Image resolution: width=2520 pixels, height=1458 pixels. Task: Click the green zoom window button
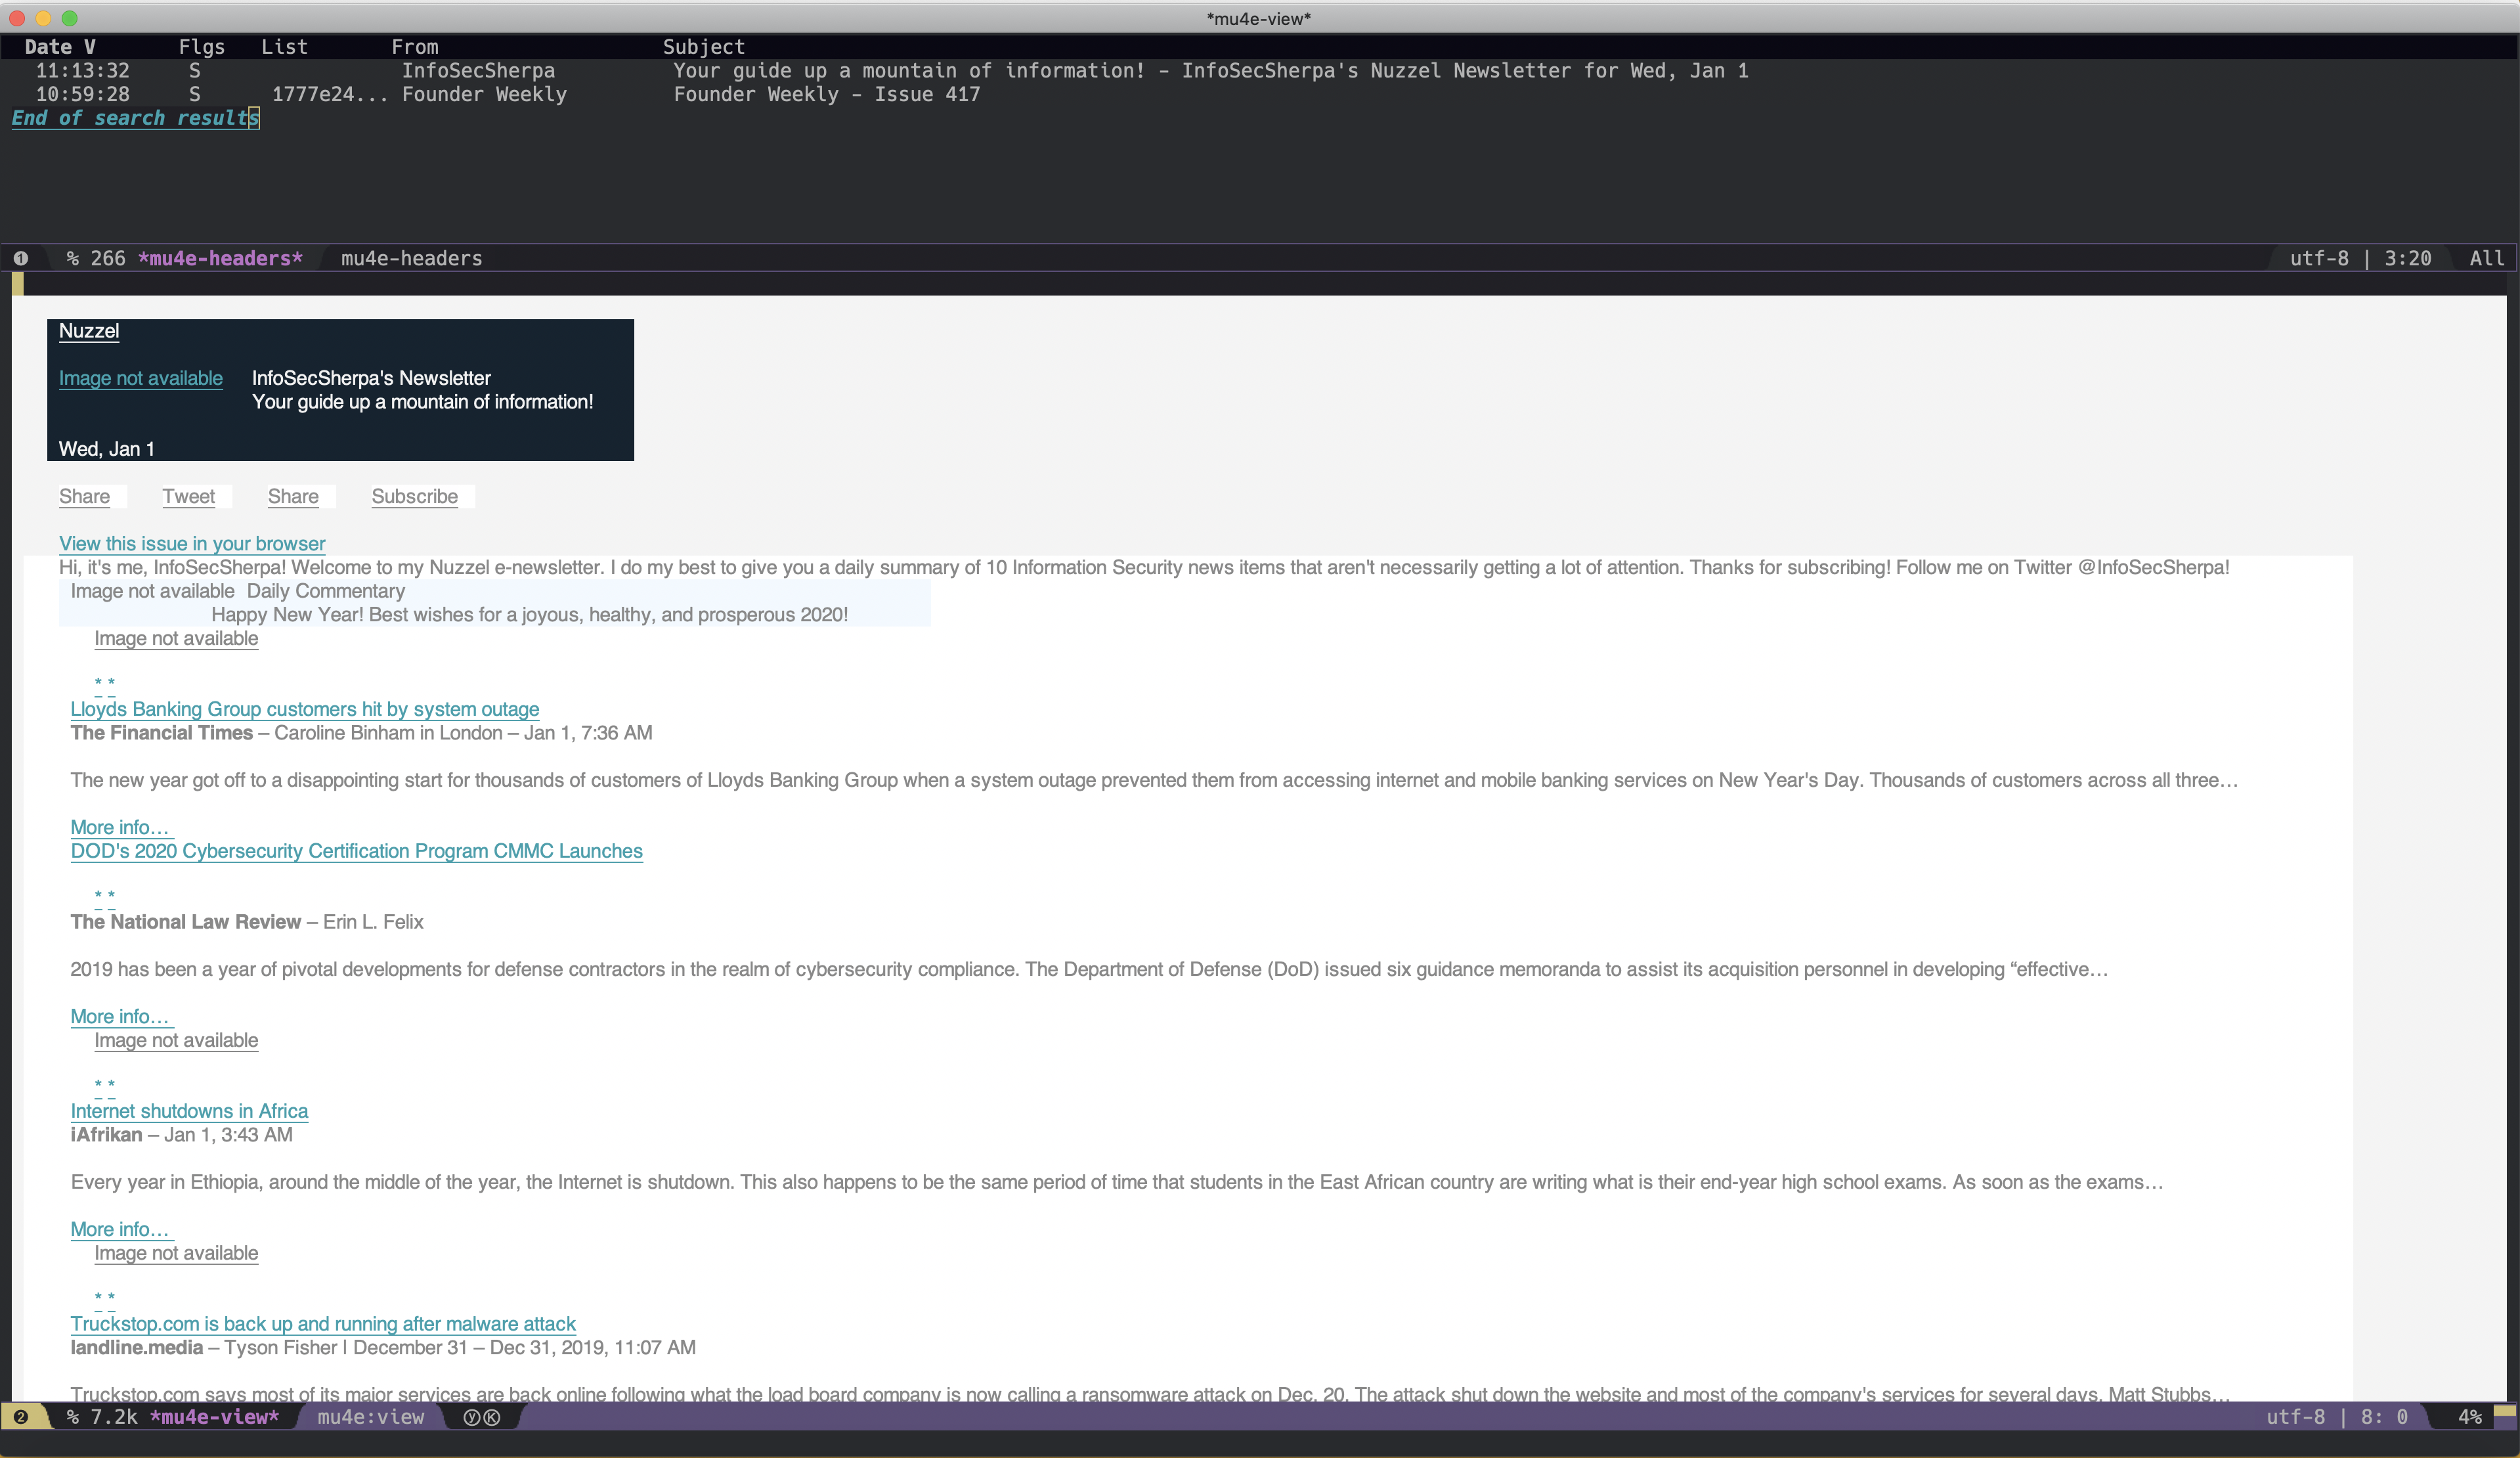[x=69, y=18]
